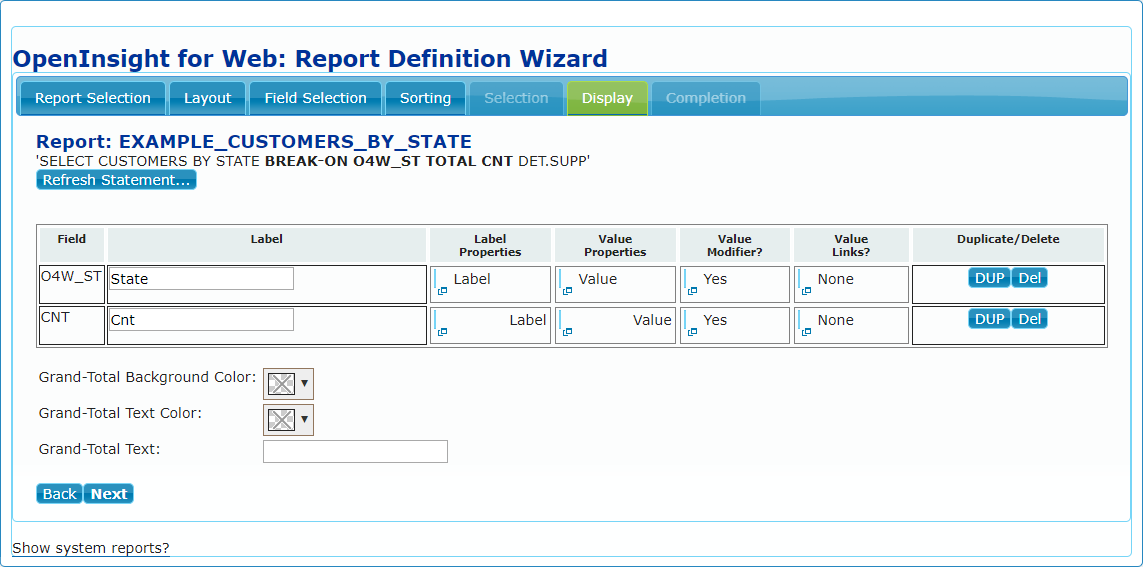Click the Grand-Total Text input field
The width and height of the screenshot is (1143, 567).
click(x=355, y=451)
